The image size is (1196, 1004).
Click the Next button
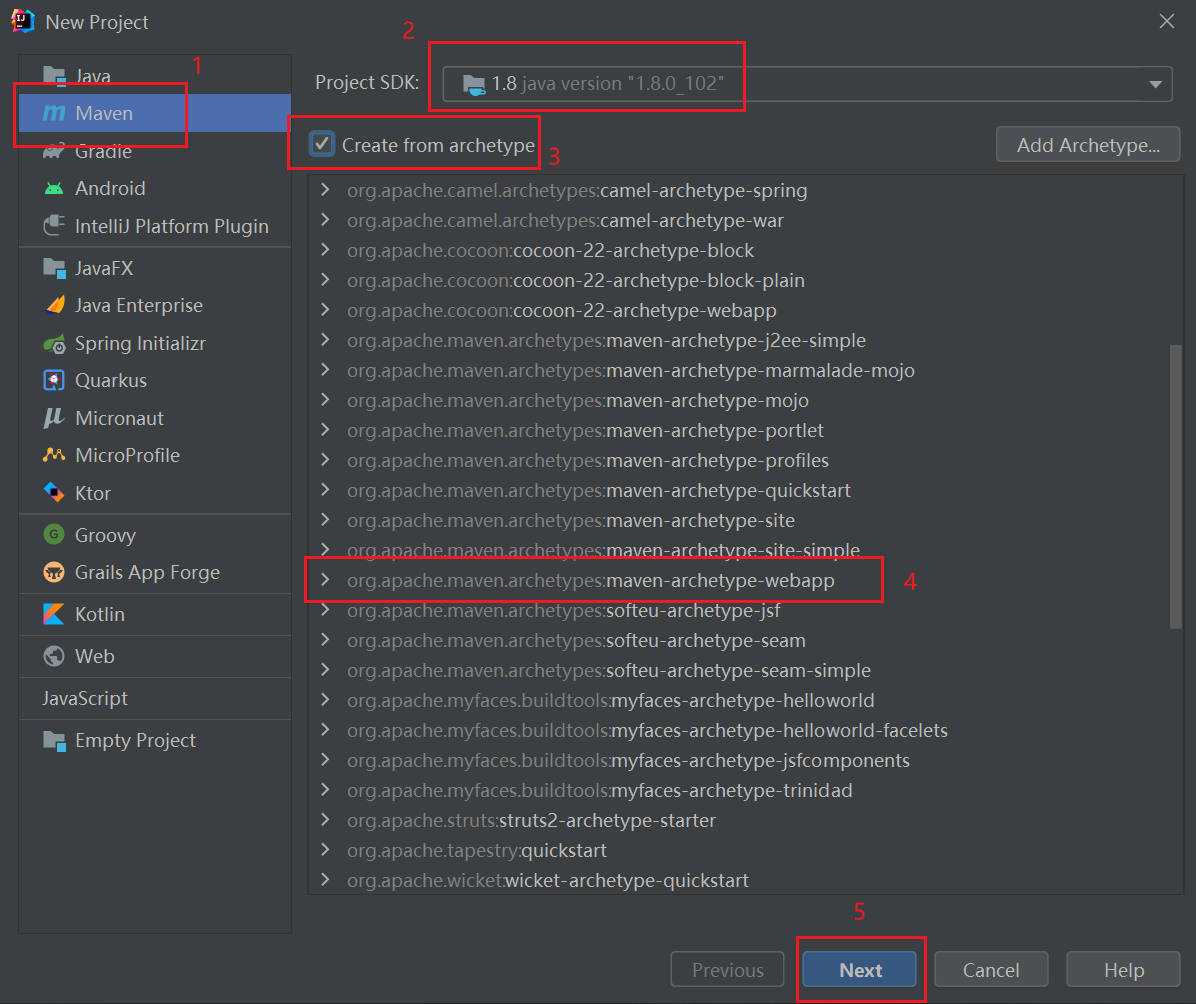860,970
